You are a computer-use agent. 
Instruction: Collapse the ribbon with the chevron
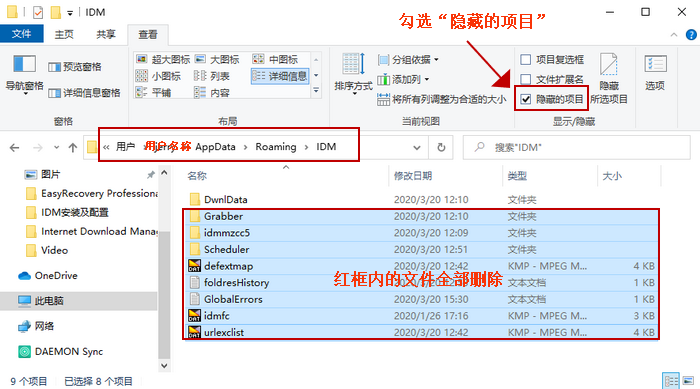[x=674, y=35]
